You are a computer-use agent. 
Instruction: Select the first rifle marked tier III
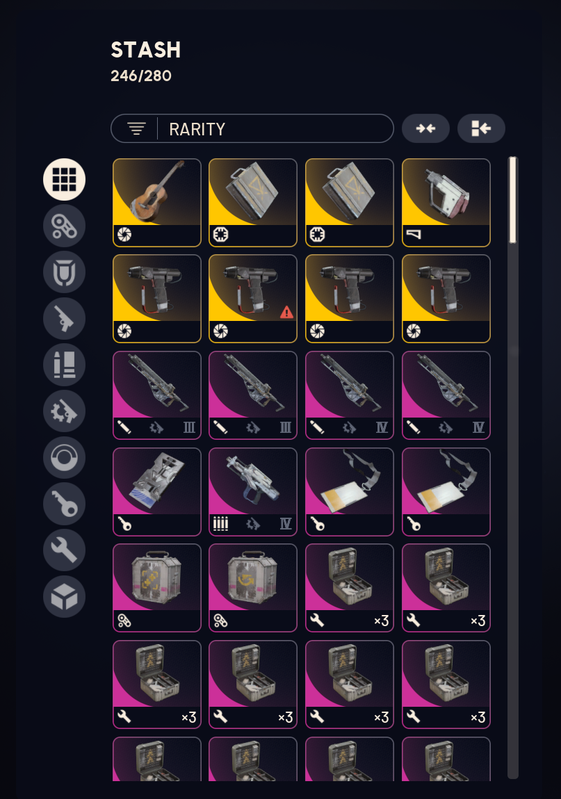pos(157,395)
